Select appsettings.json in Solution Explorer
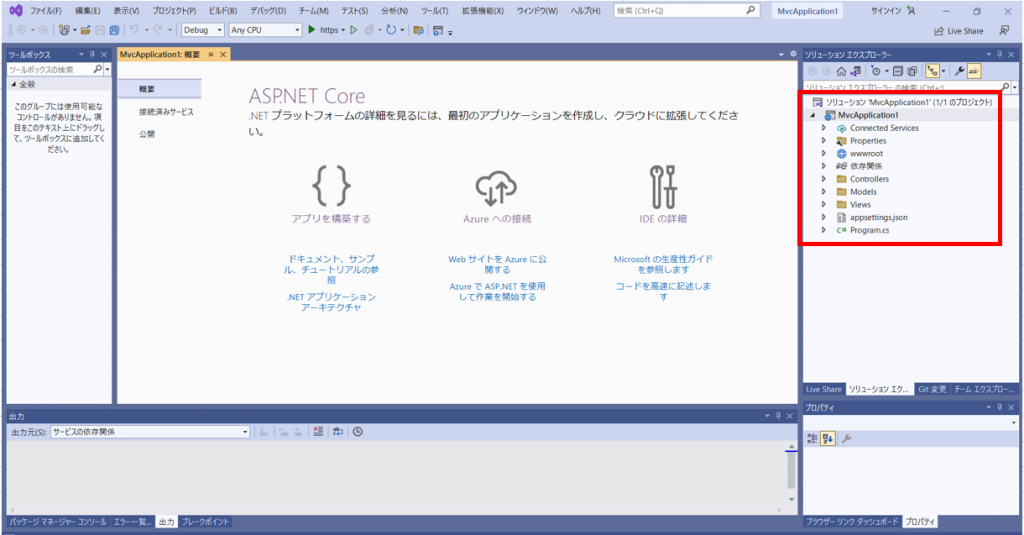Screen dimensions: 1024x535 (878, 218)
